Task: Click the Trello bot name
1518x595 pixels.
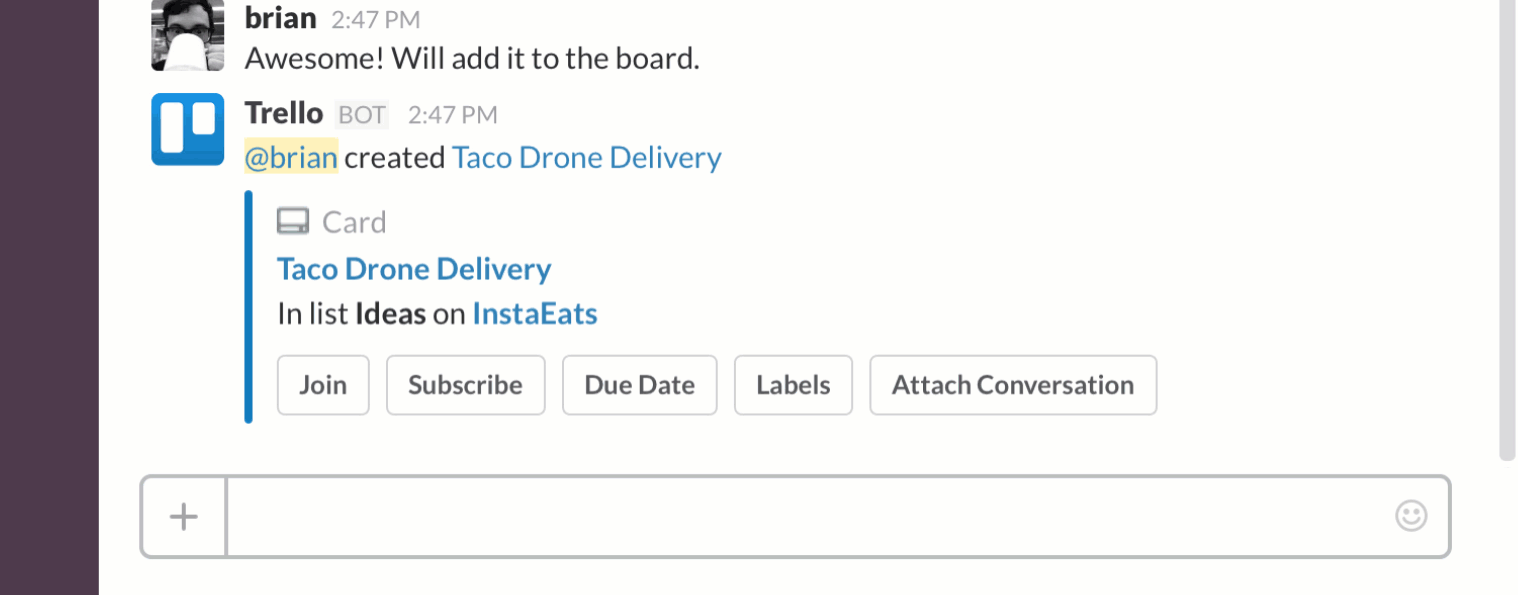Action: [284, 113]
